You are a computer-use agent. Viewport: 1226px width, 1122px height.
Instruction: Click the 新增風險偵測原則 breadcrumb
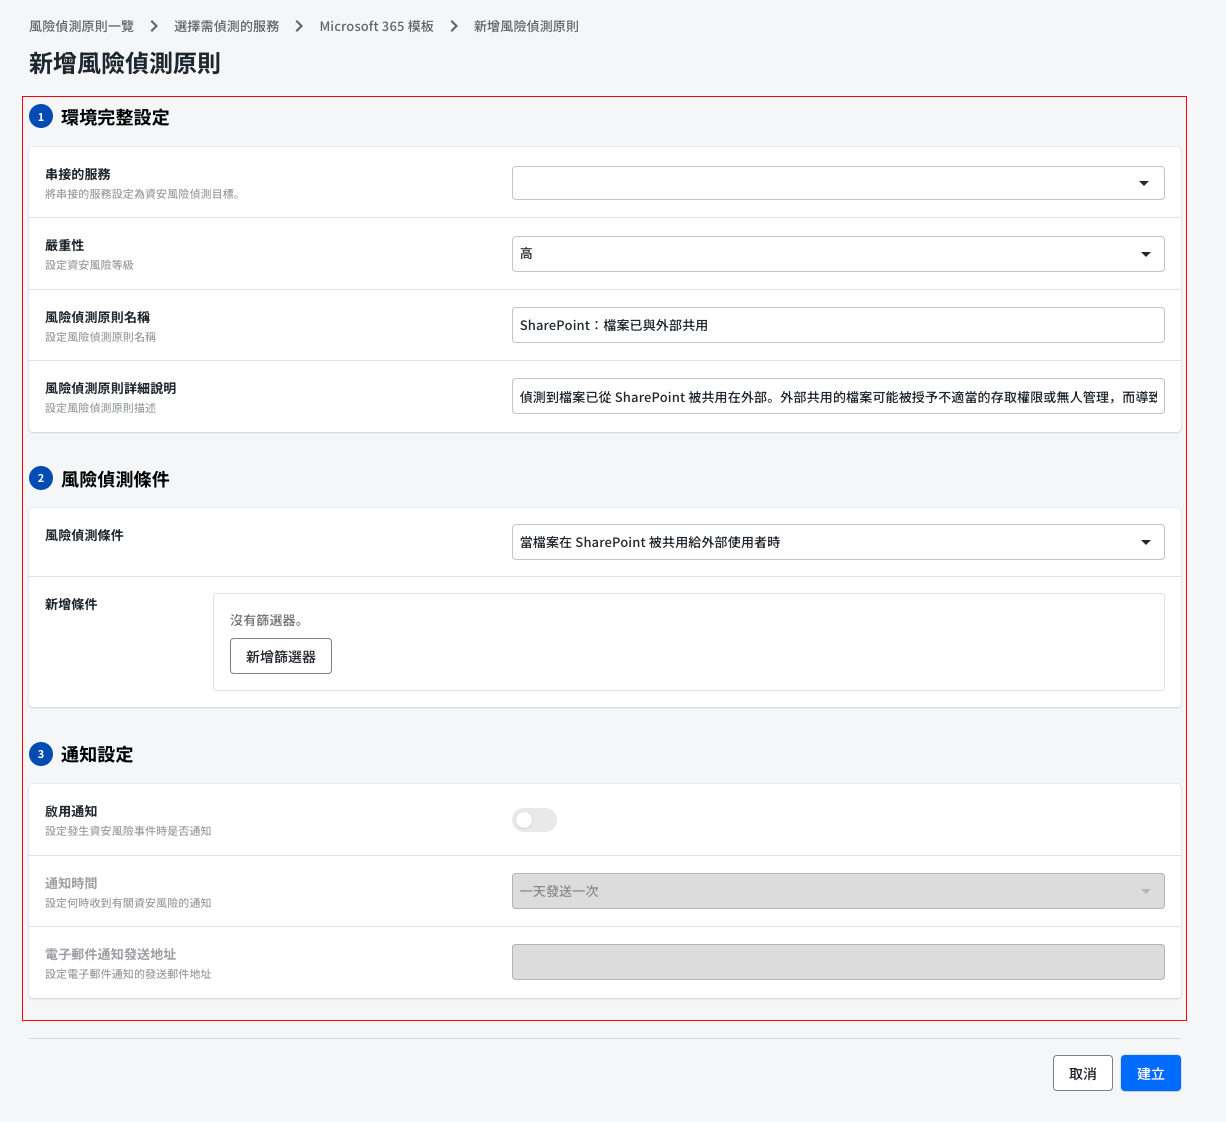click(526, 26)
